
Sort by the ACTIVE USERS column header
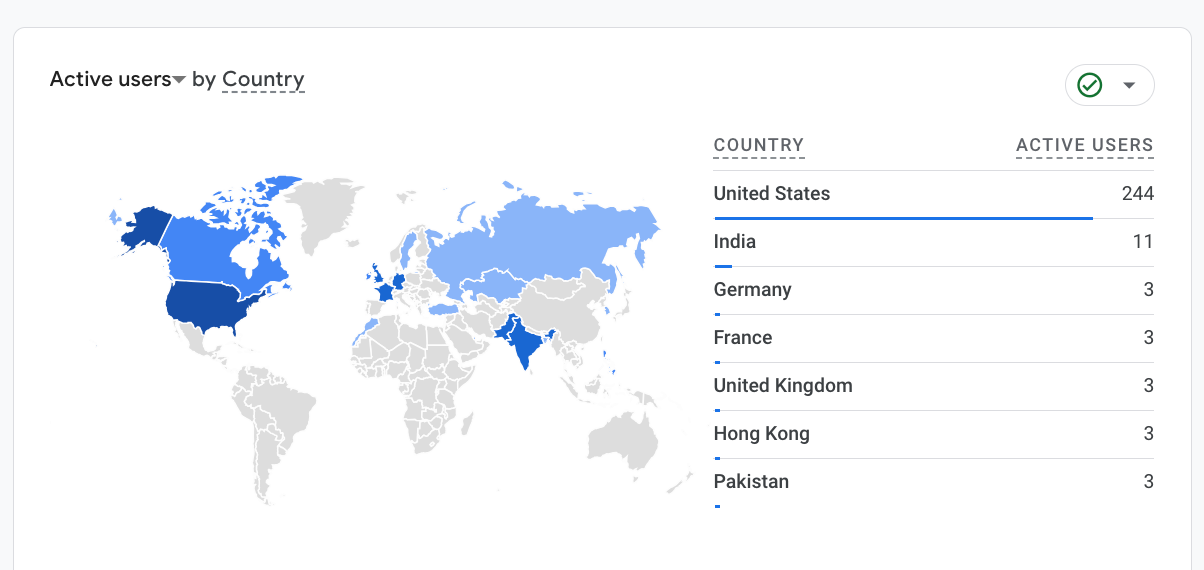[x=1084, y=145]
